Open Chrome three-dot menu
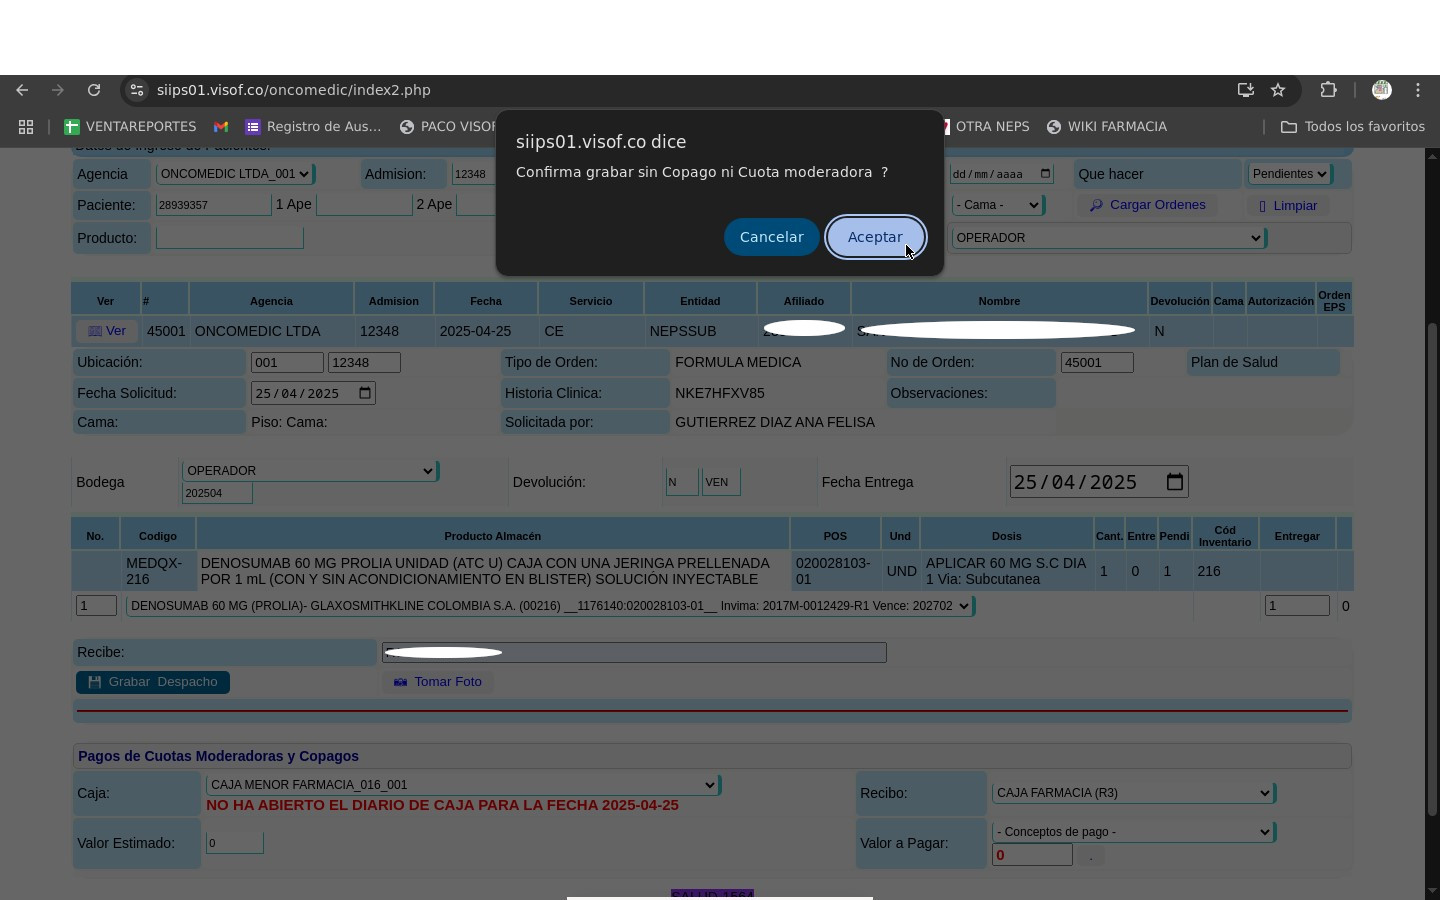 pyautogui.click(x=1418, y=90)
